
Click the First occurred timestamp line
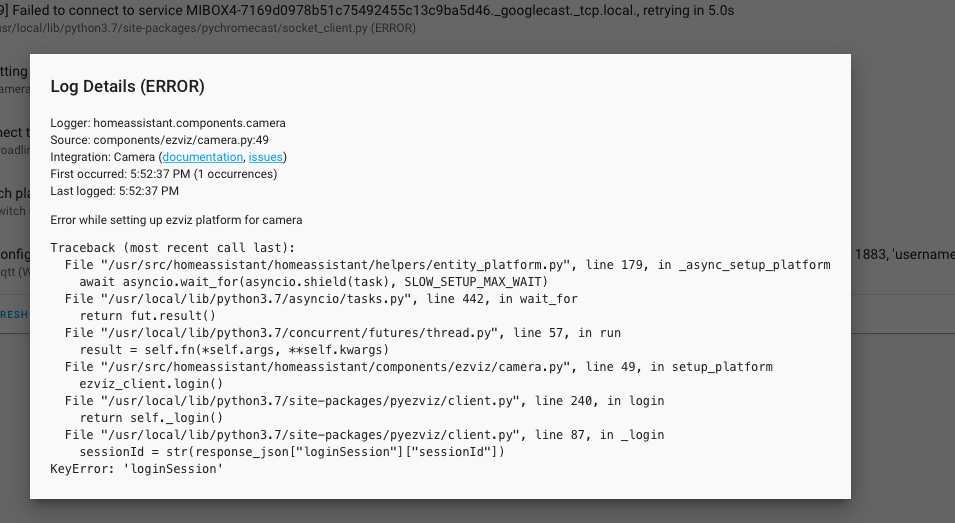click(x=157, y=174)
